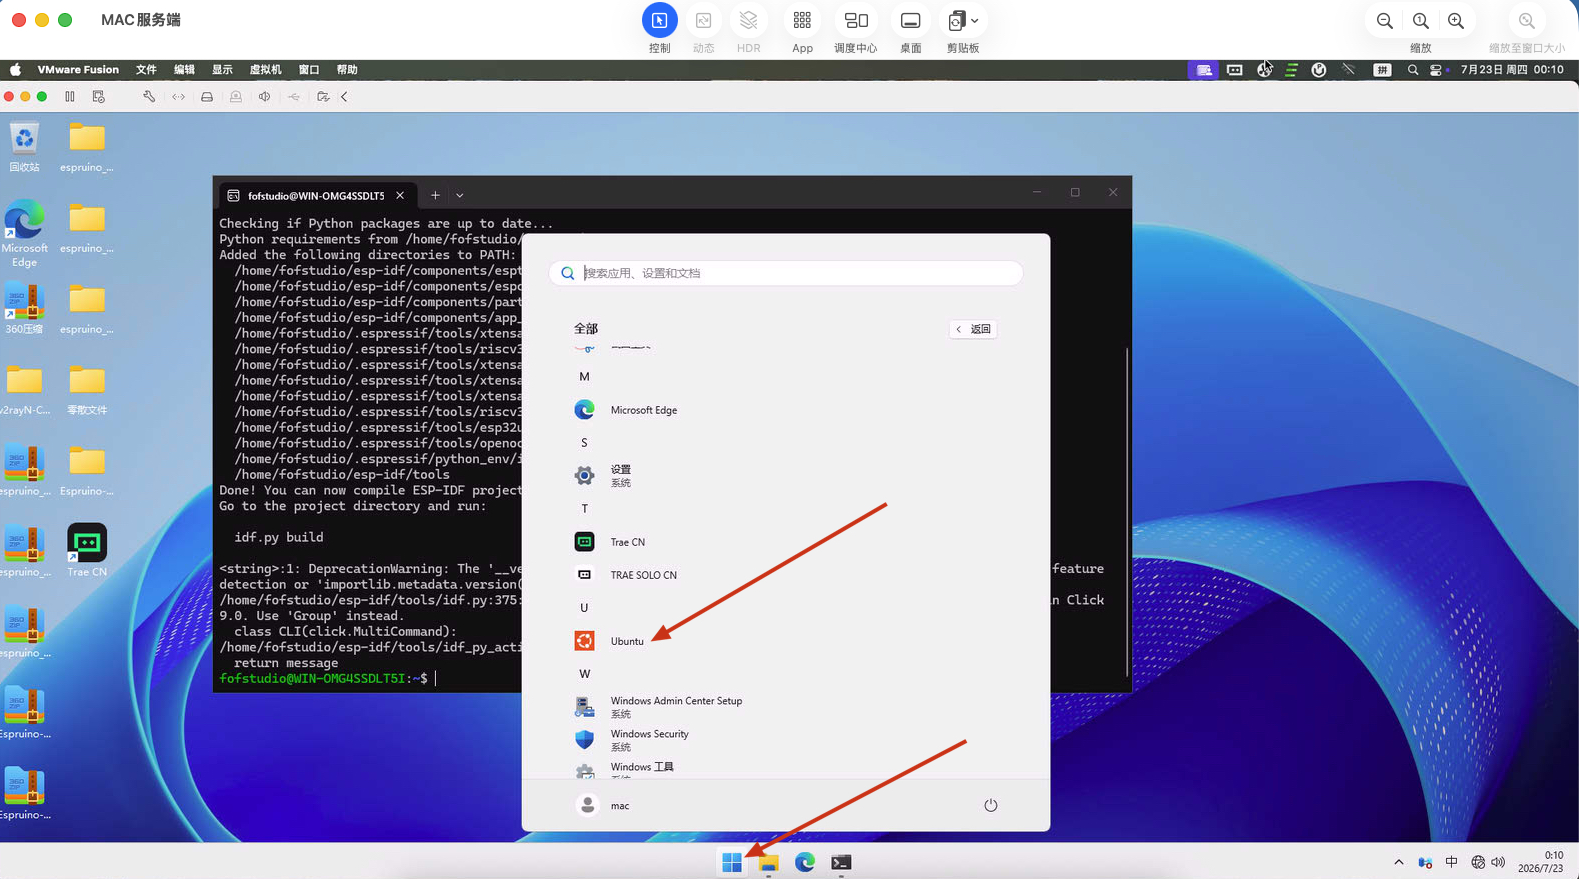This screenshot has height=879, width=1579.
Task: Open the 窗口 menu in the menu bar
Action: [309, 70]
